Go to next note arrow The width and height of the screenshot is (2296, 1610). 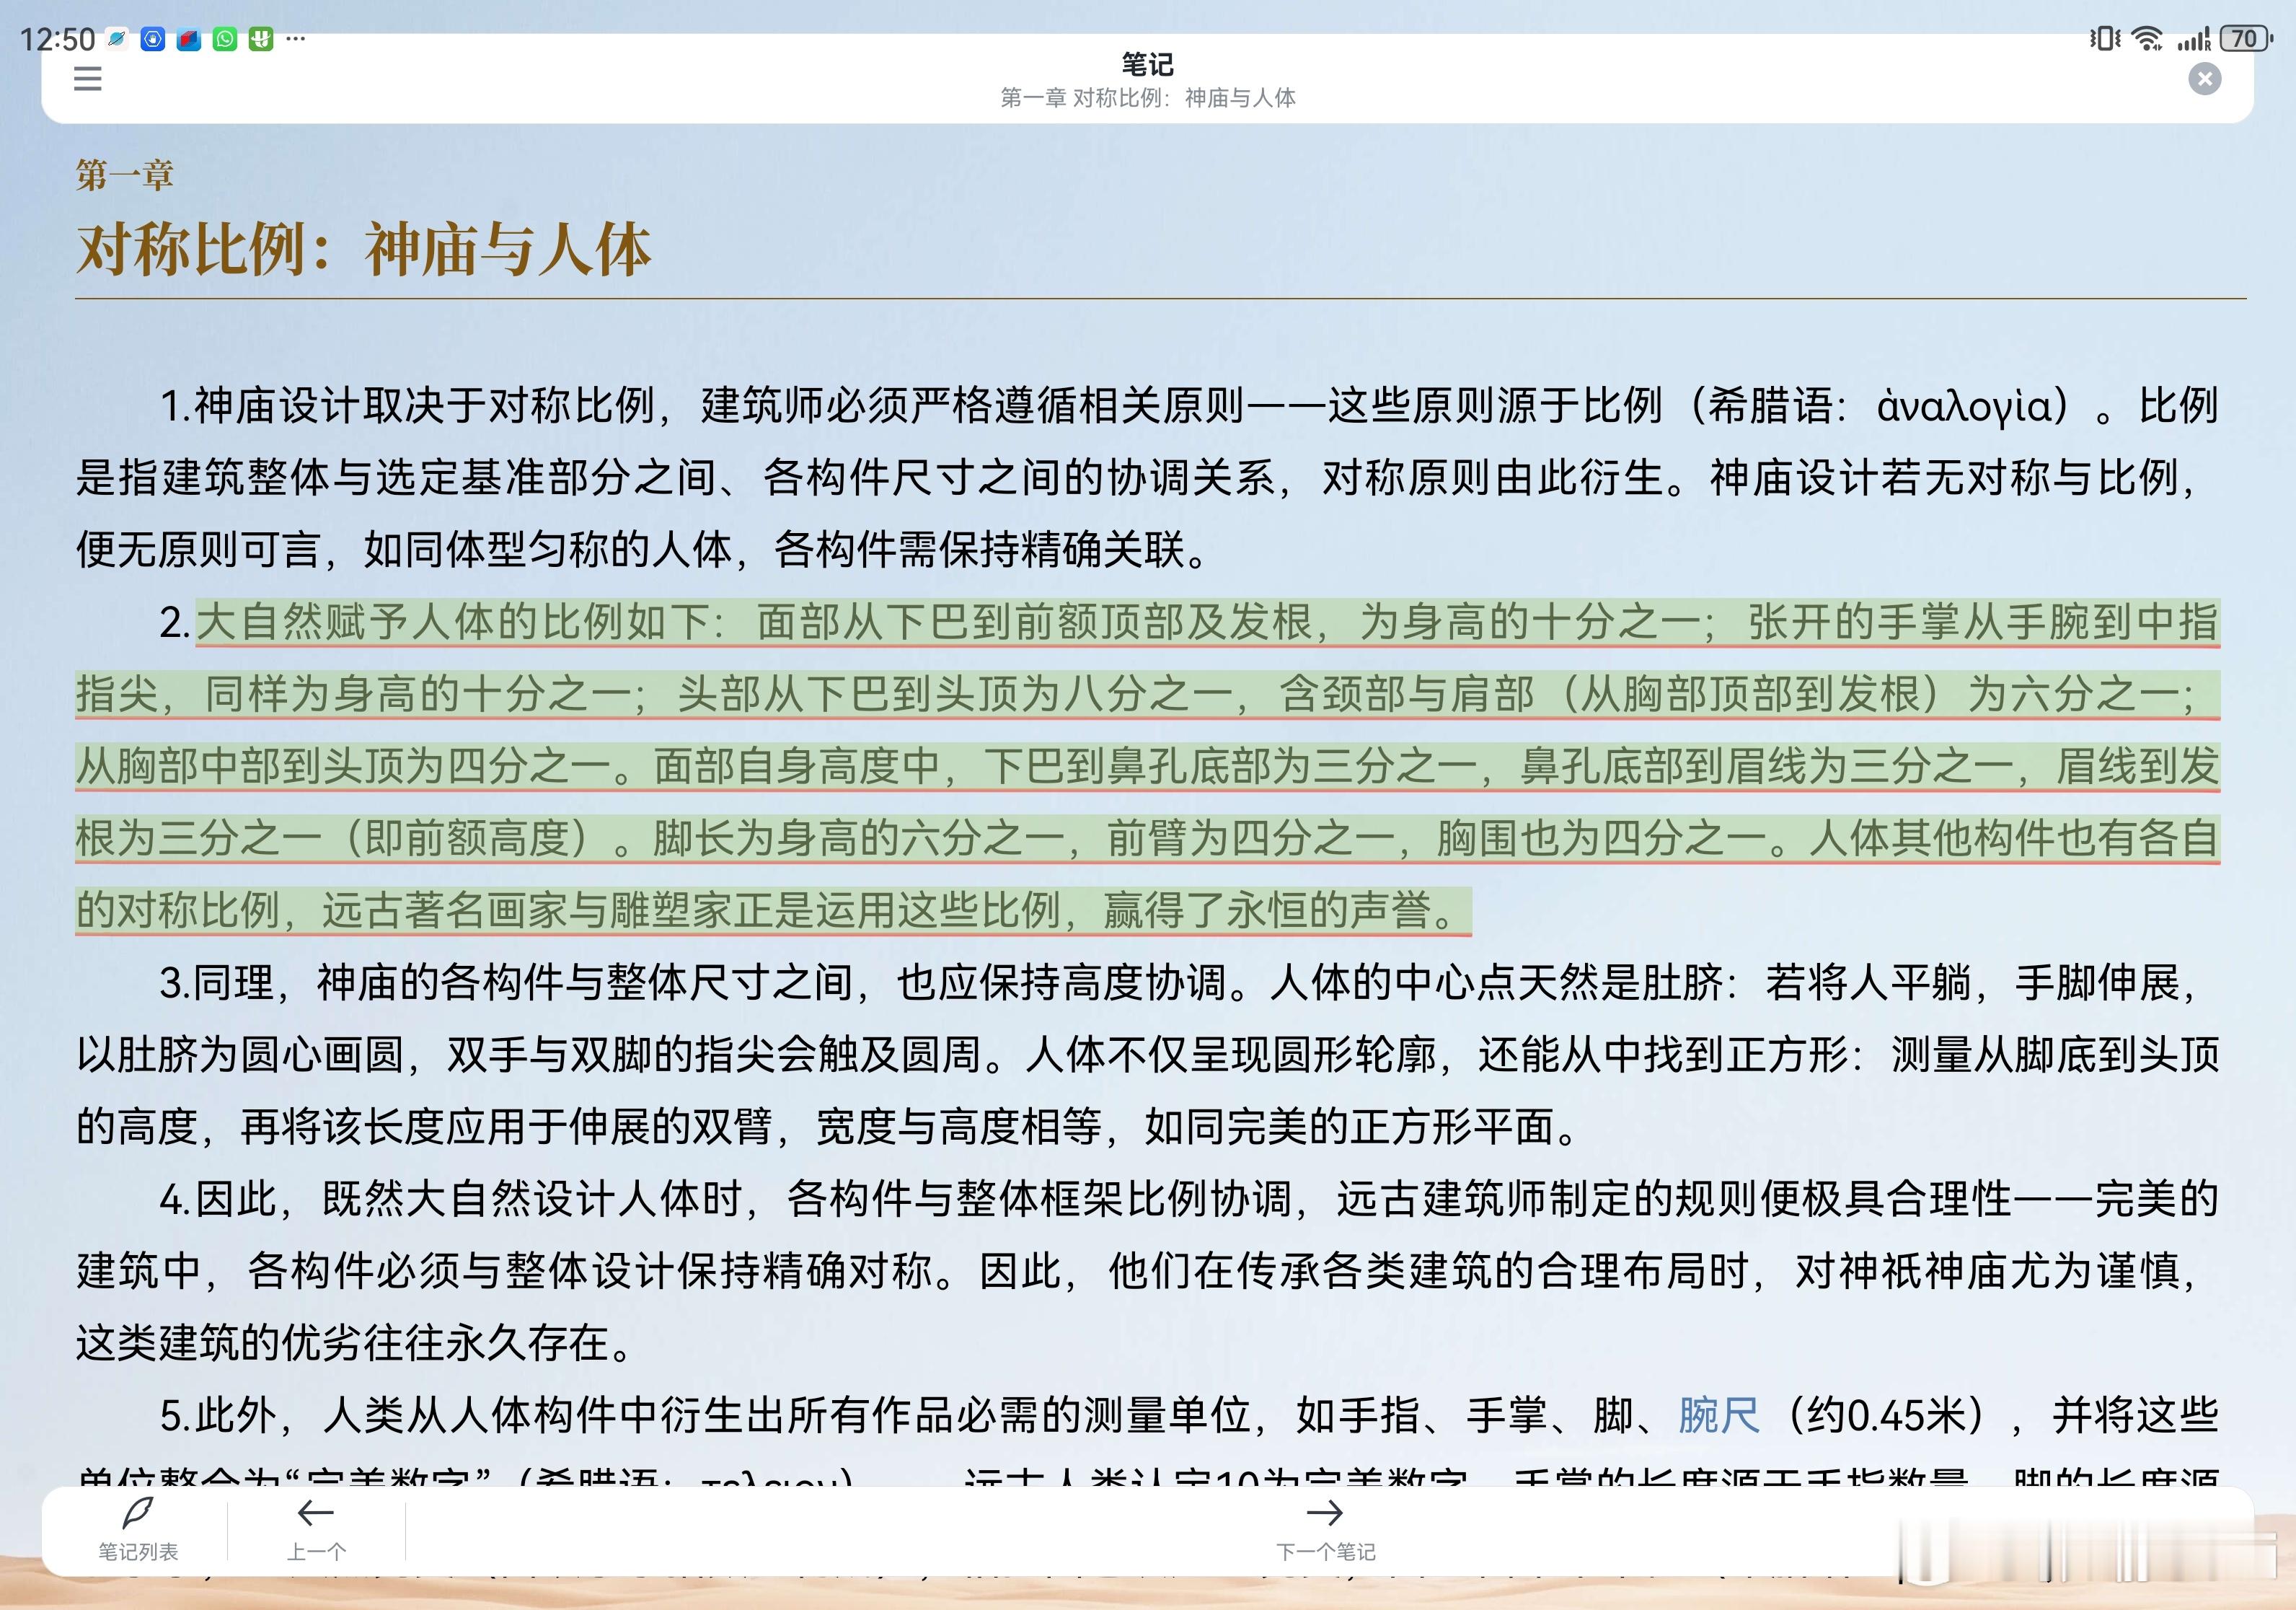(1324, 1512)
